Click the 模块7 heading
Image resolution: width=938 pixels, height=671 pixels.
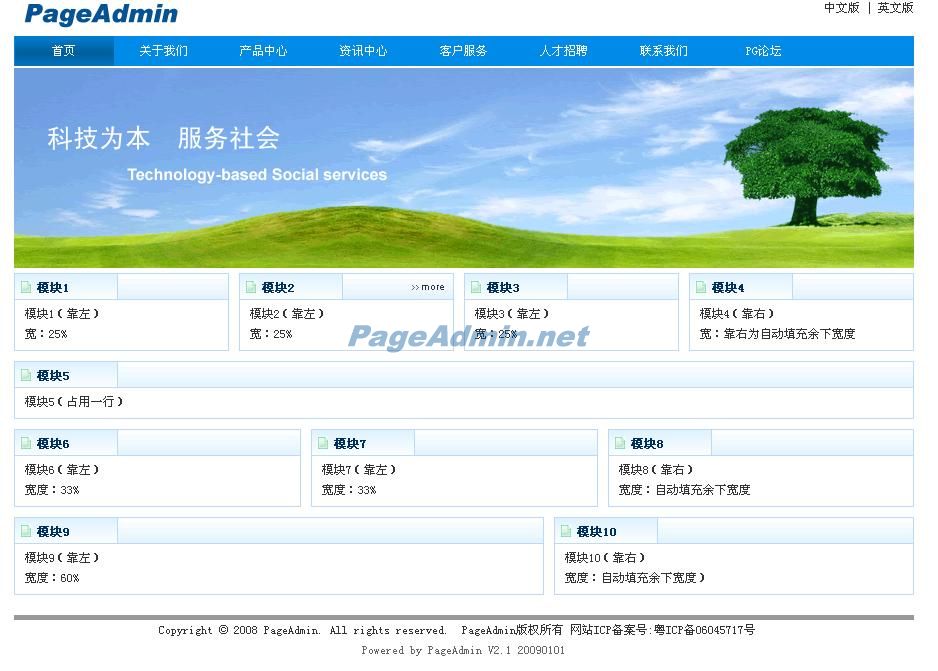[x=349, y=444]
